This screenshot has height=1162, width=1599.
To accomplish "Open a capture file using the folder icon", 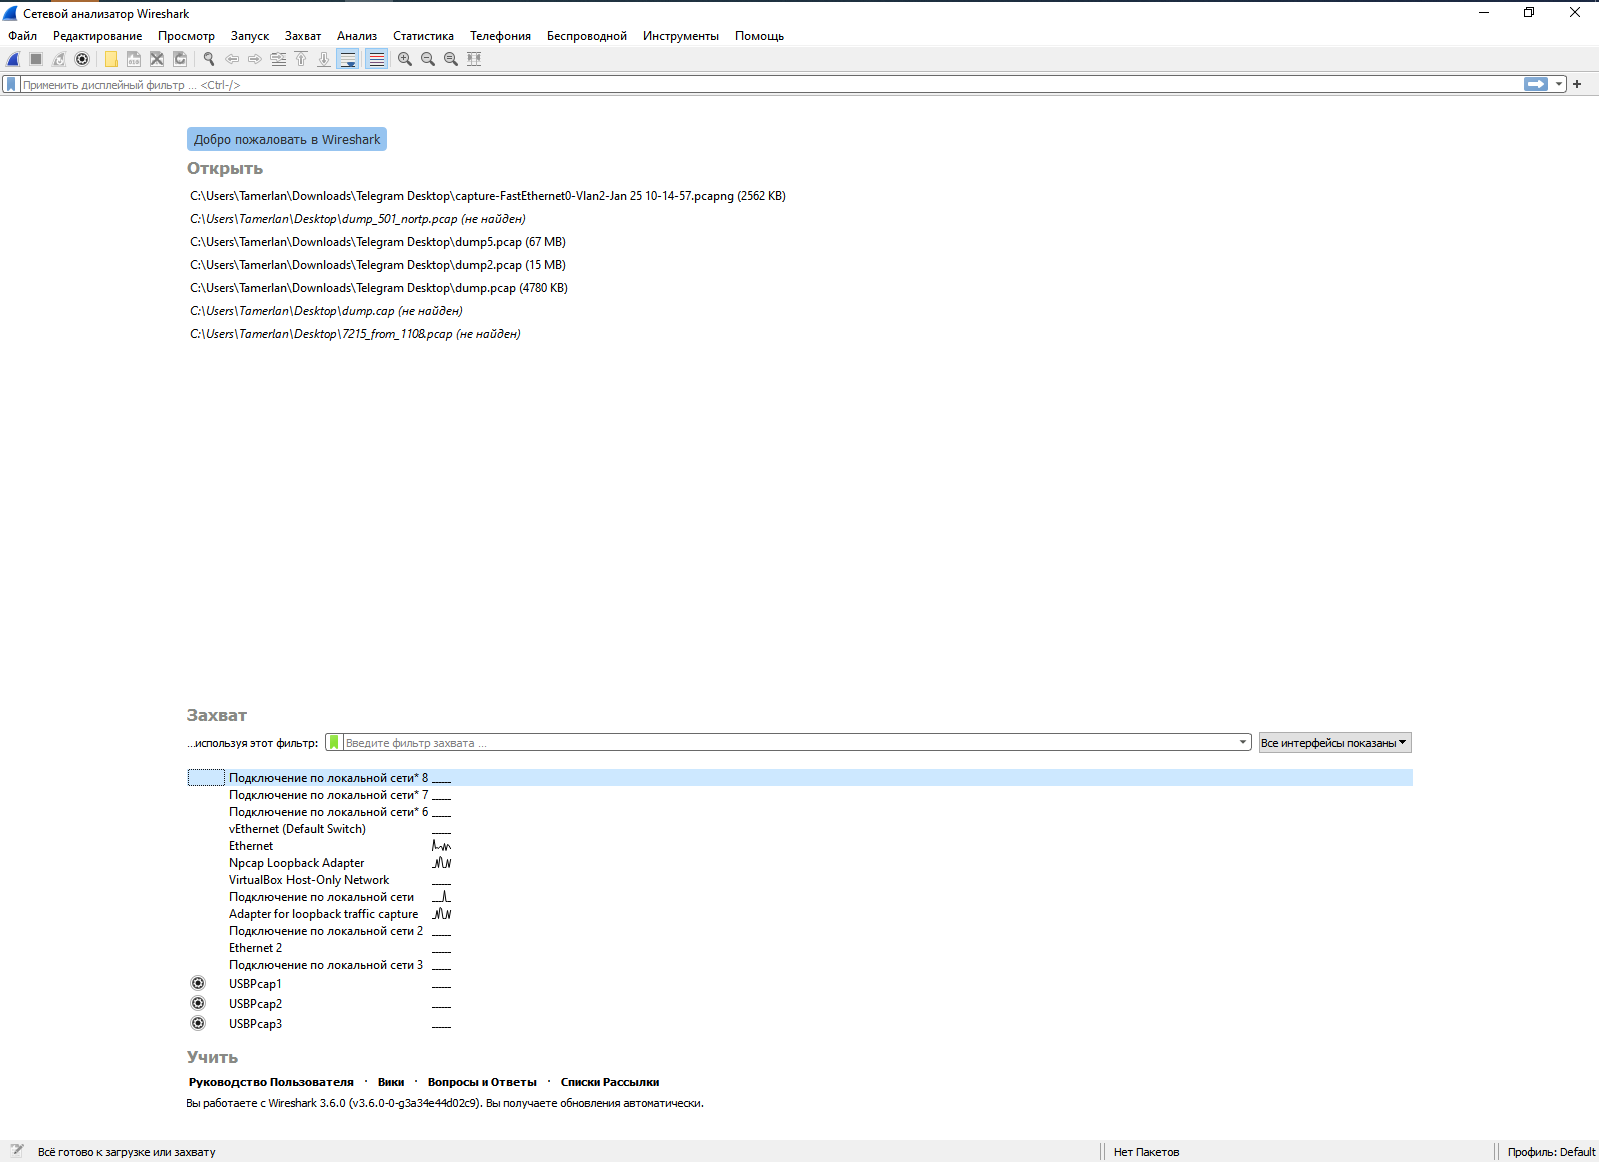I will 111,59.
